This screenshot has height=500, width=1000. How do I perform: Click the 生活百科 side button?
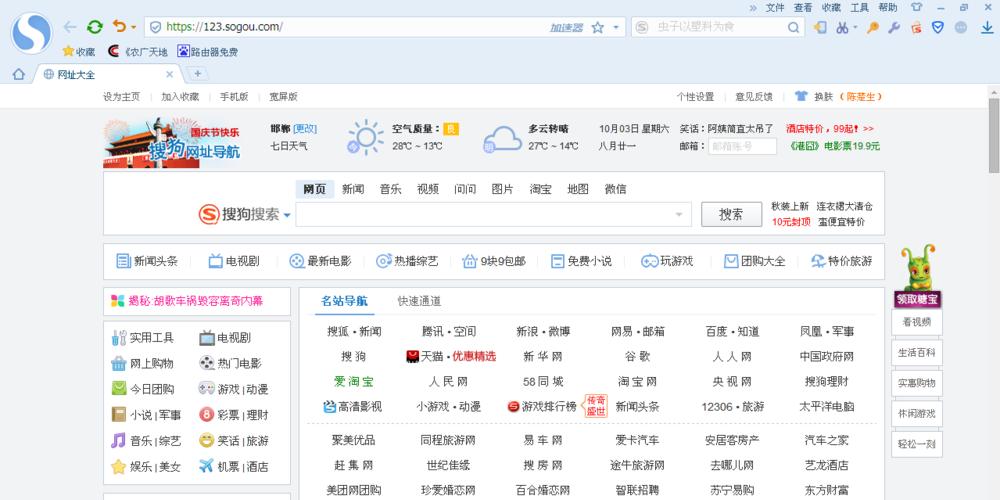pyautogui.click(x=916, y=353)
